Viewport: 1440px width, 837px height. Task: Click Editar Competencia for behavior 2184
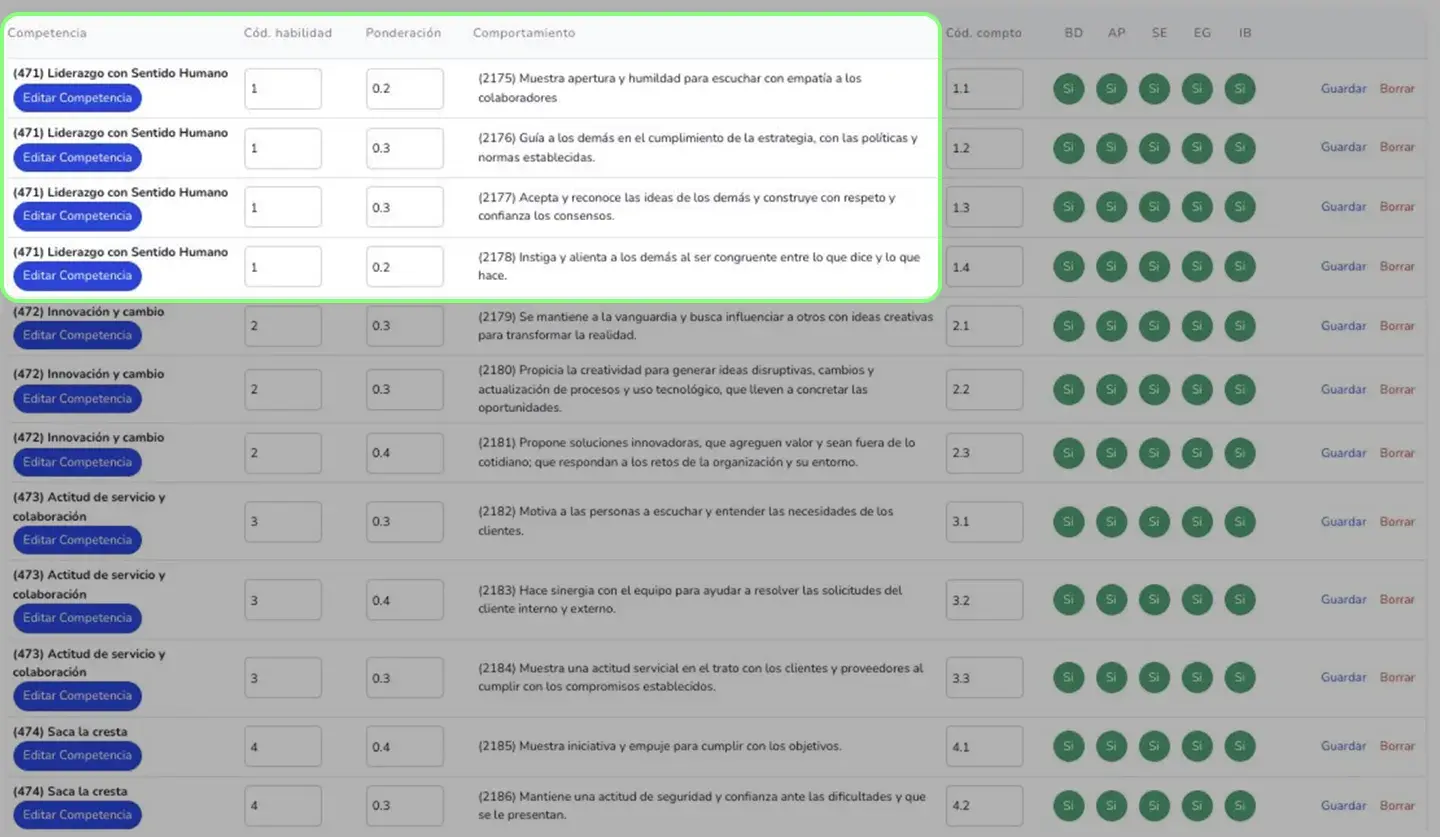pyautogui.click(x=77, y=696)
